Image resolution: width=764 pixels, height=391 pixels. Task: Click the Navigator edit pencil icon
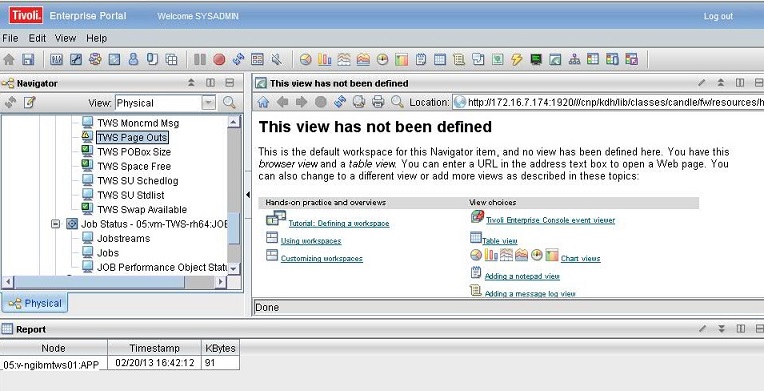pyautogui.click(x=30, y=102)
